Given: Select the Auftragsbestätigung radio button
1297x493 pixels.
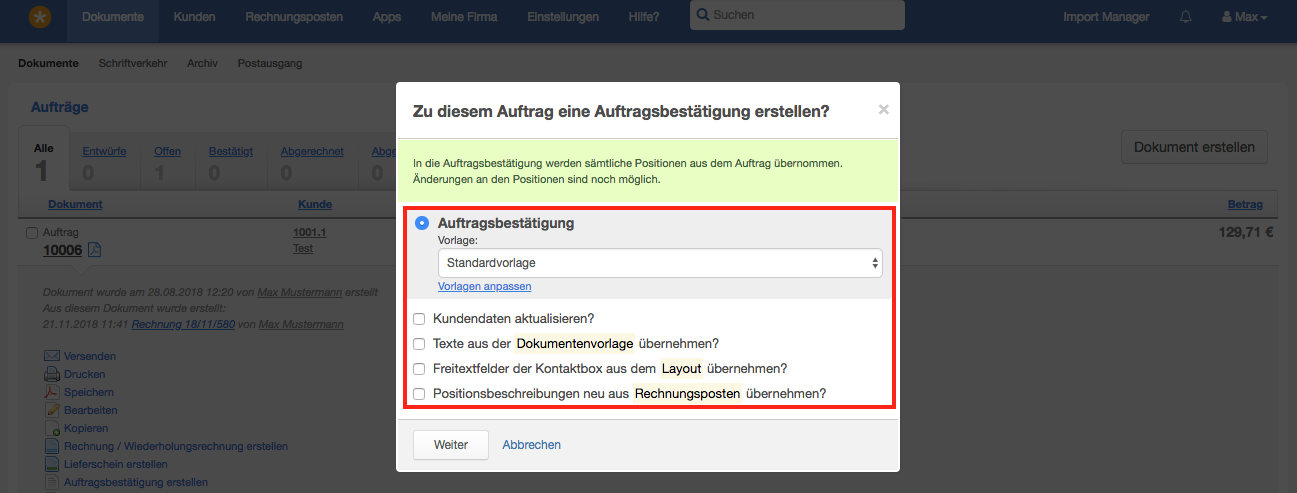Looking at the screenshot, I should point(422,223).
